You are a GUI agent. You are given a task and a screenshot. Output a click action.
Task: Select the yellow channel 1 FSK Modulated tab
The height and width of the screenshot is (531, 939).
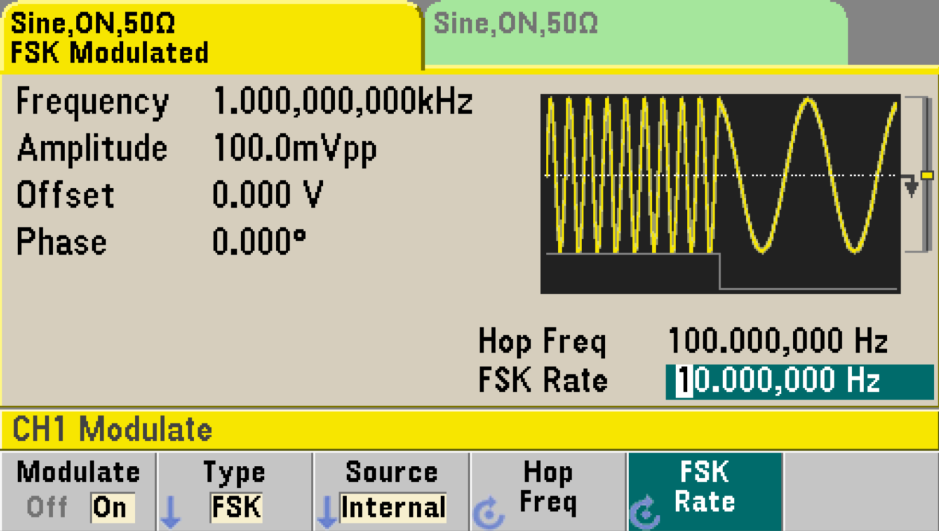[x=211, y=35]
